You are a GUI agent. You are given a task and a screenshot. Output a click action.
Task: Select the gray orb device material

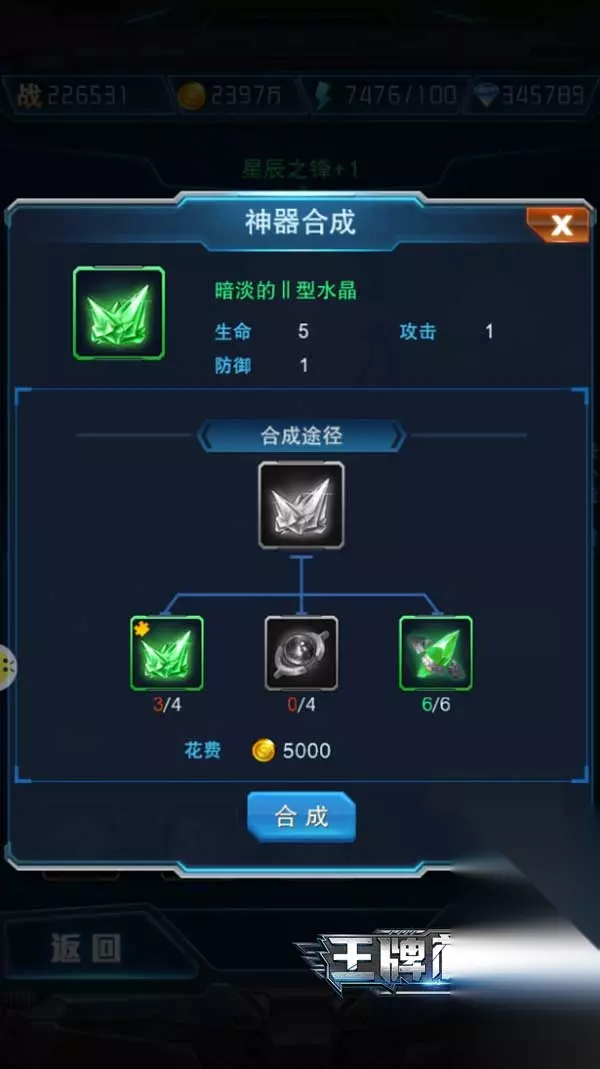point(301,653)
